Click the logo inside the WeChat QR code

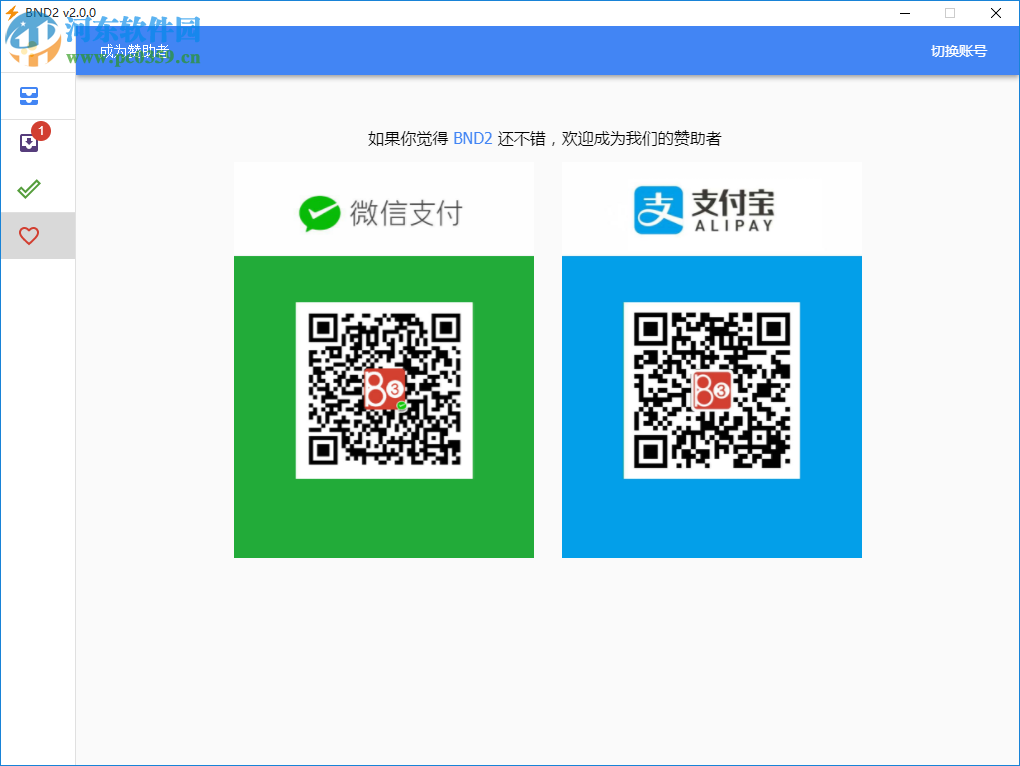tap(383, 389)
